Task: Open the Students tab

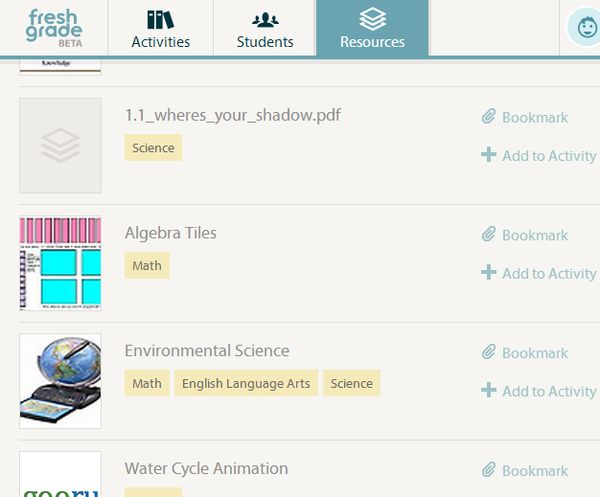Action: (x=265, y=28)
